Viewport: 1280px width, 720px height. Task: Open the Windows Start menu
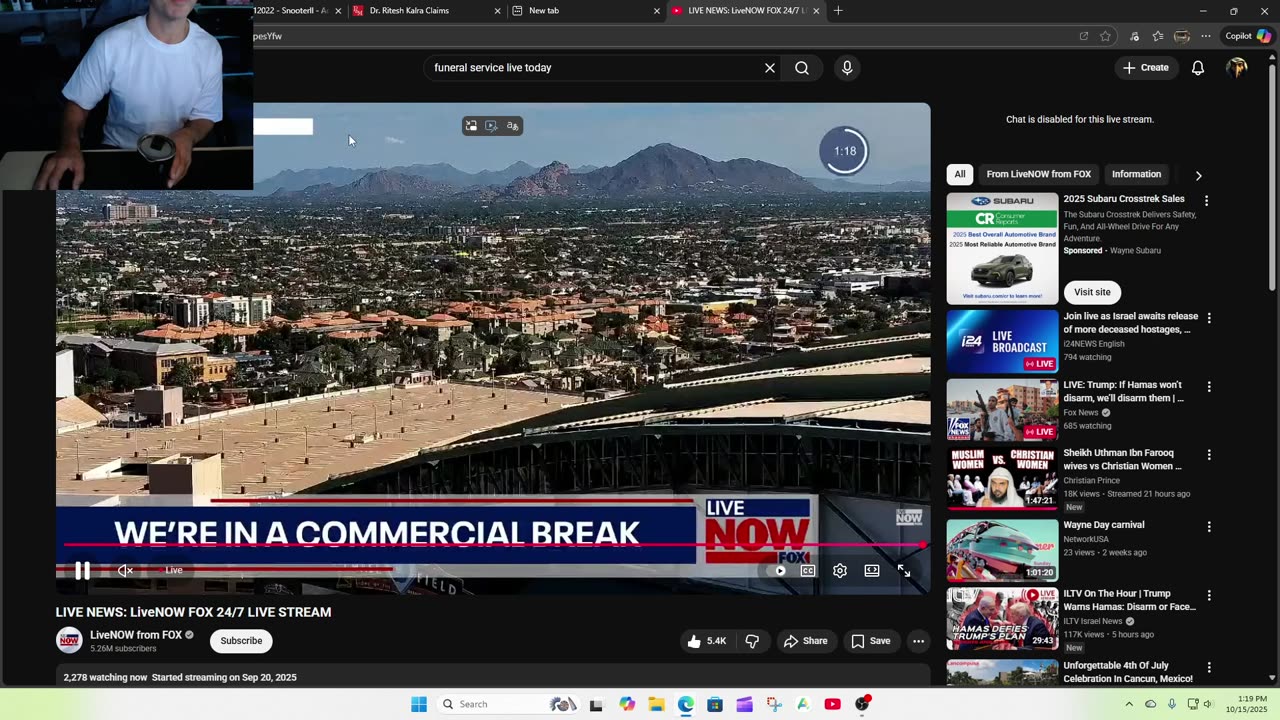point(419,704)
